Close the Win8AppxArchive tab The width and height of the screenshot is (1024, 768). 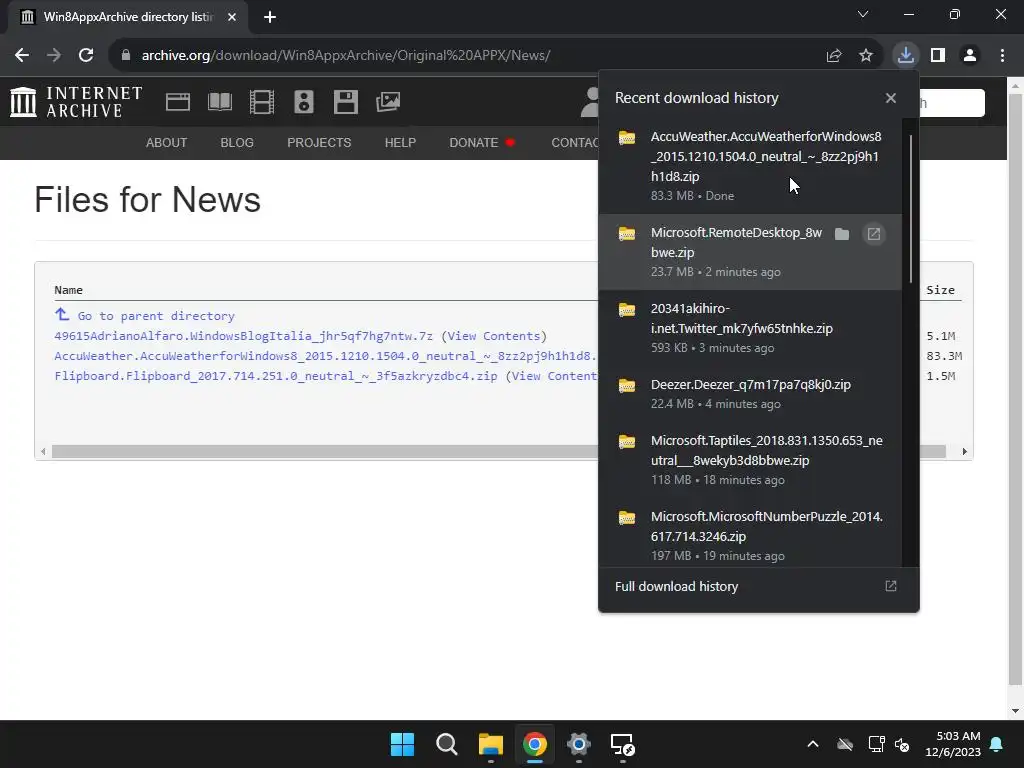click(232, 17)
